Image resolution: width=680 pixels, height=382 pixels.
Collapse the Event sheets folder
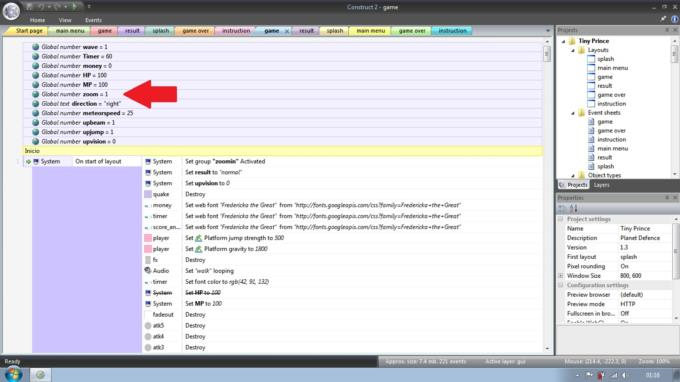[x=573, y=113]
